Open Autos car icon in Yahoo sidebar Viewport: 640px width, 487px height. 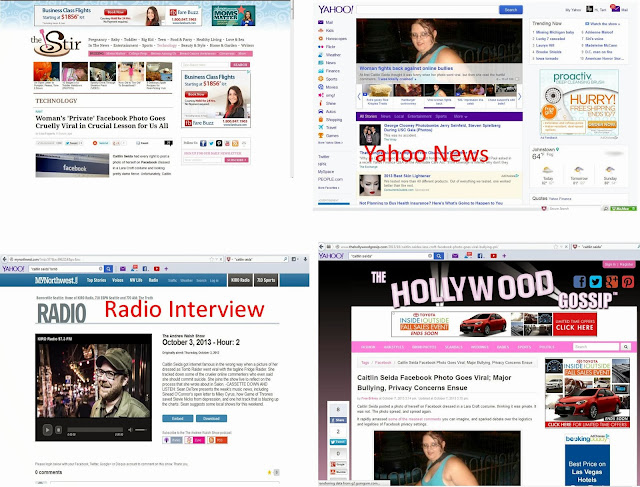[x=321, y=111]
